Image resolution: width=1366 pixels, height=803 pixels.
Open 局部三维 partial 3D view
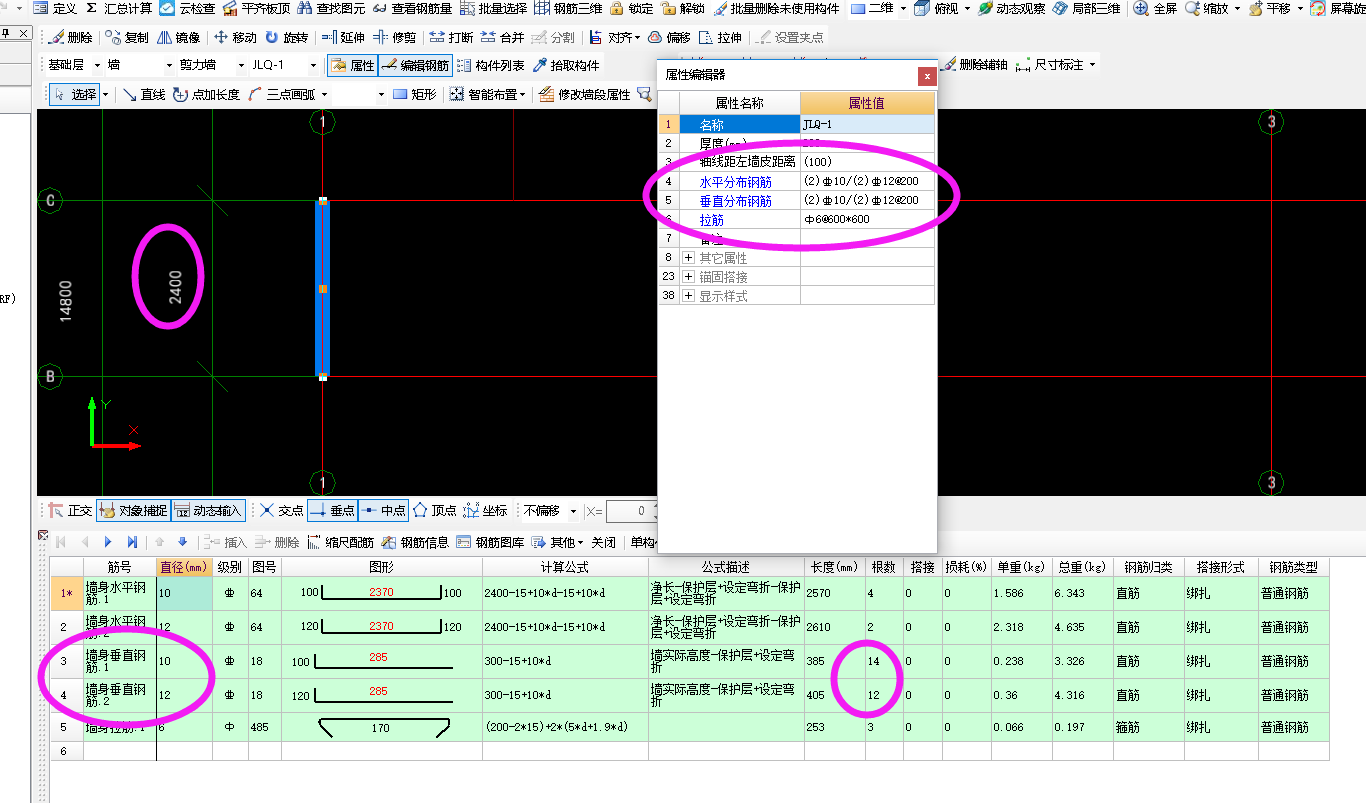tap(1086, 8)
